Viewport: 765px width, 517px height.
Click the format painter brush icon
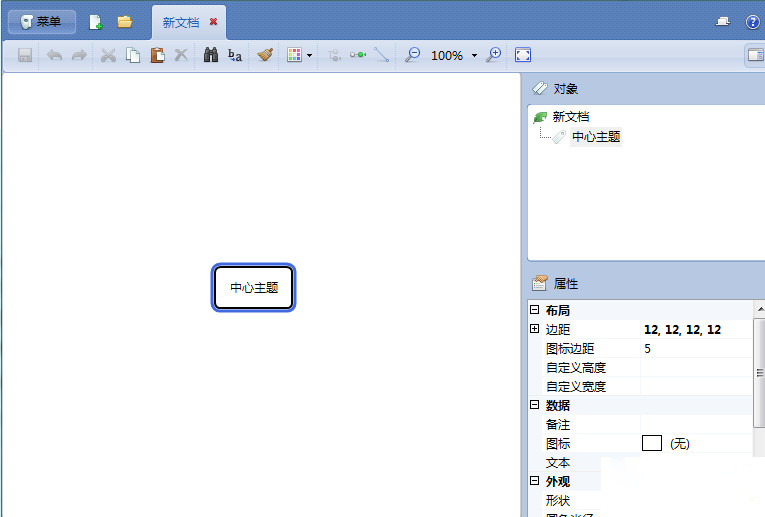pos(264,55)
